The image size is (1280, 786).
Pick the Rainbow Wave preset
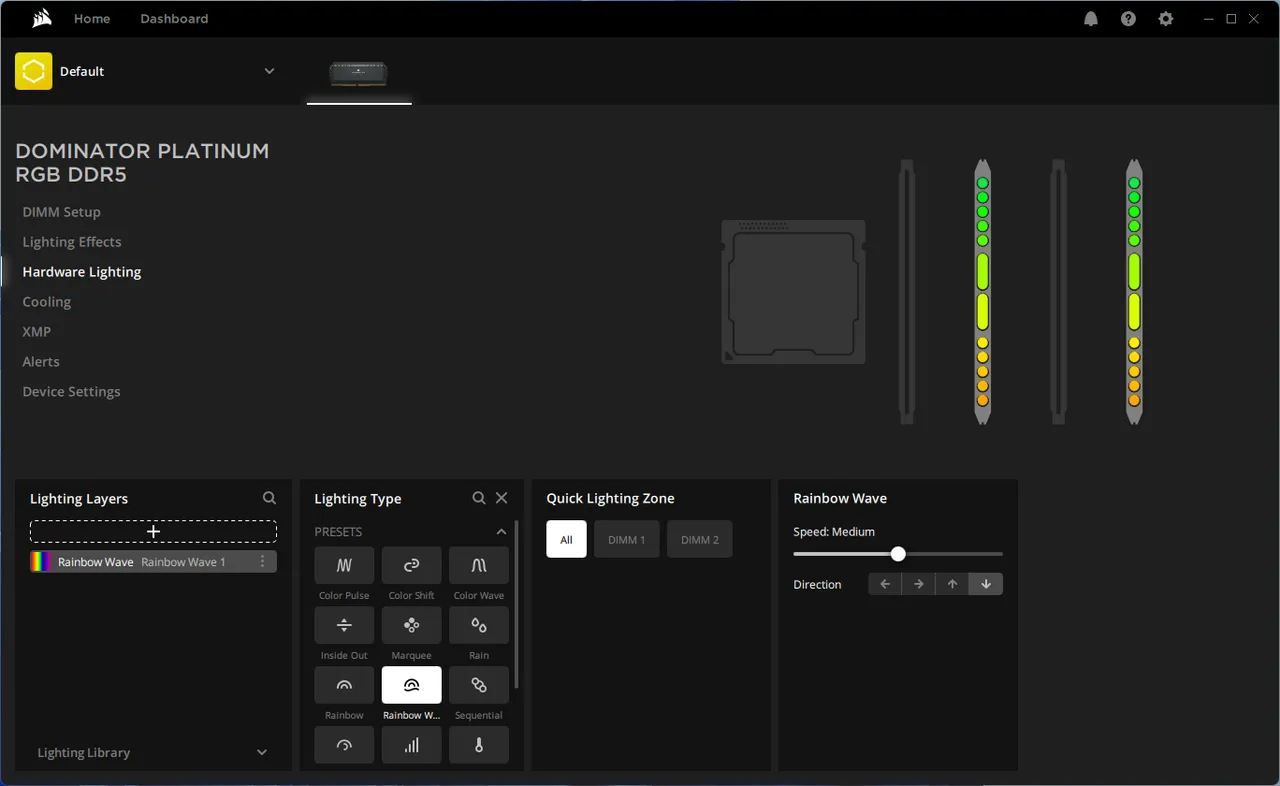(x=411, y=685)
